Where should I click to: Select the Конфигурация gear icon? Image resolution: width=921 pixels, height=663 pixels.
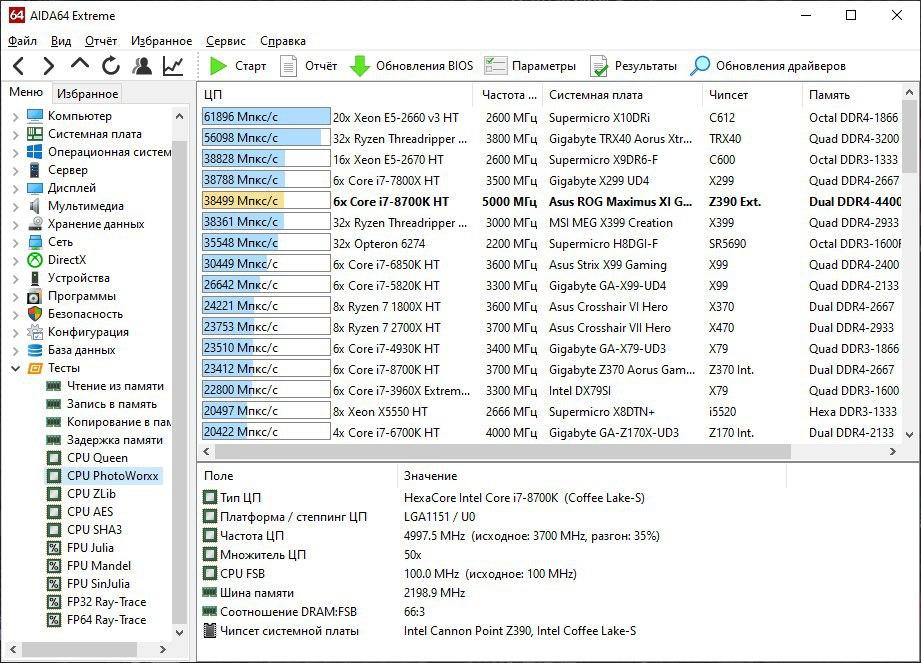click(x=35, y=332)
